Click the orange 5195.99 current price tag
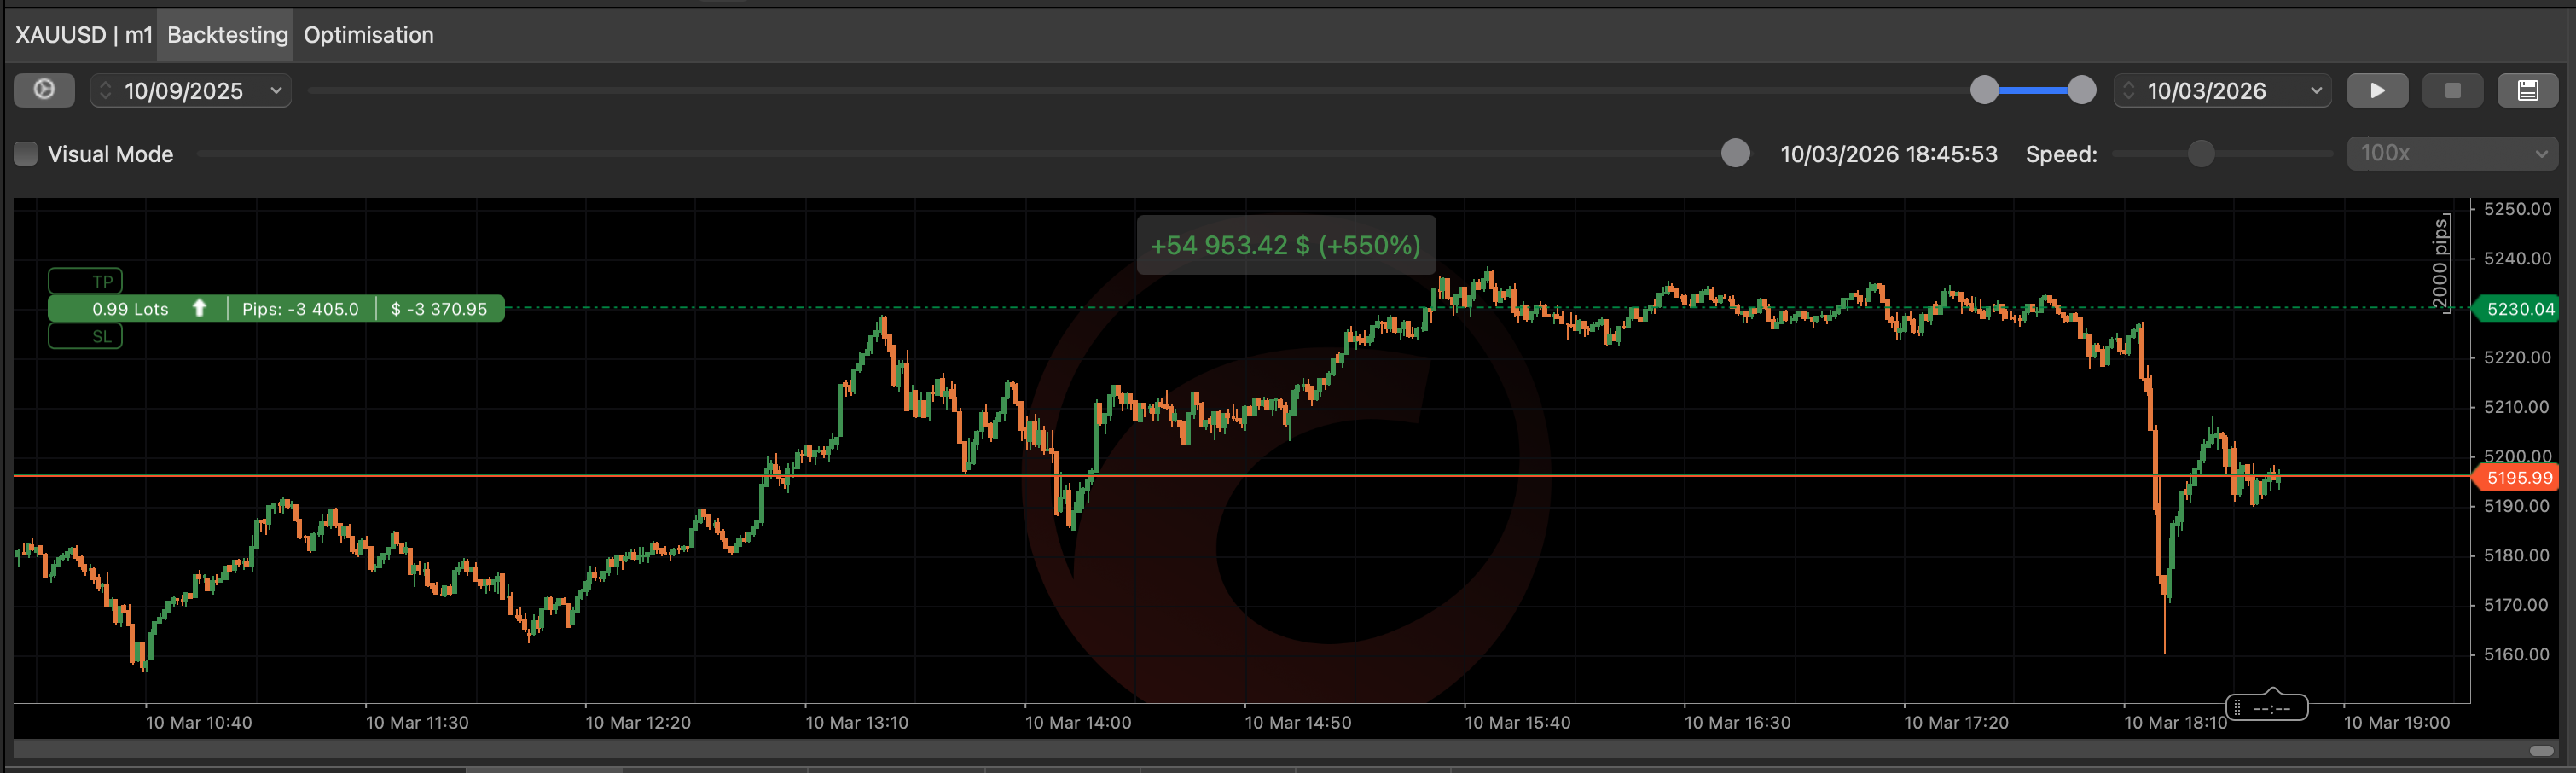Image resolution: width=2576 pixels, height=773 pixels. point(2518,478)
